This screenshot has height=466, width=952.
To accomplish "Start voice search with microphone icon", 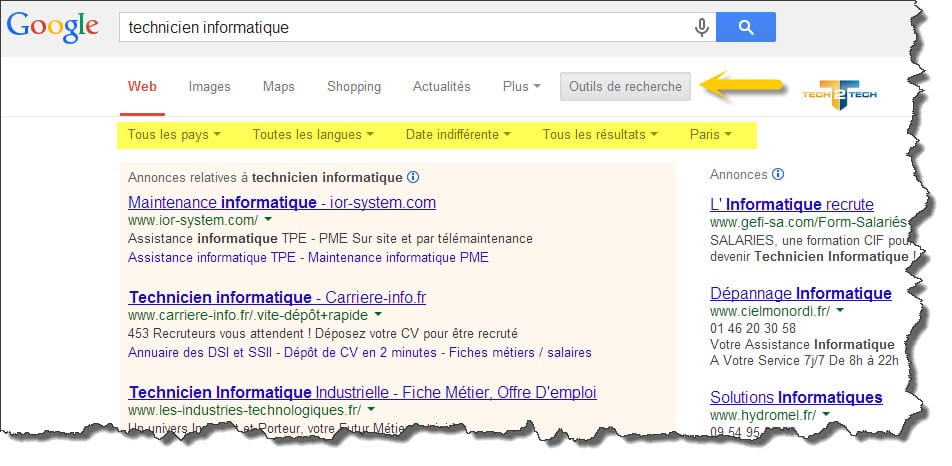I will (701, 27).
